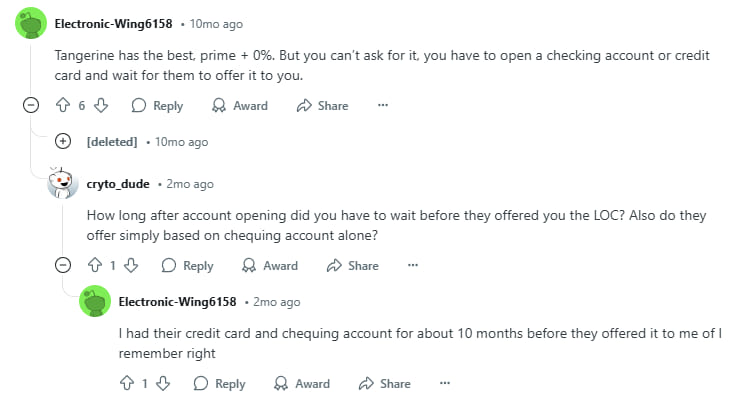Click cryto_dude's Snoo avatar
Screen dimensions: 731x400
63,184
